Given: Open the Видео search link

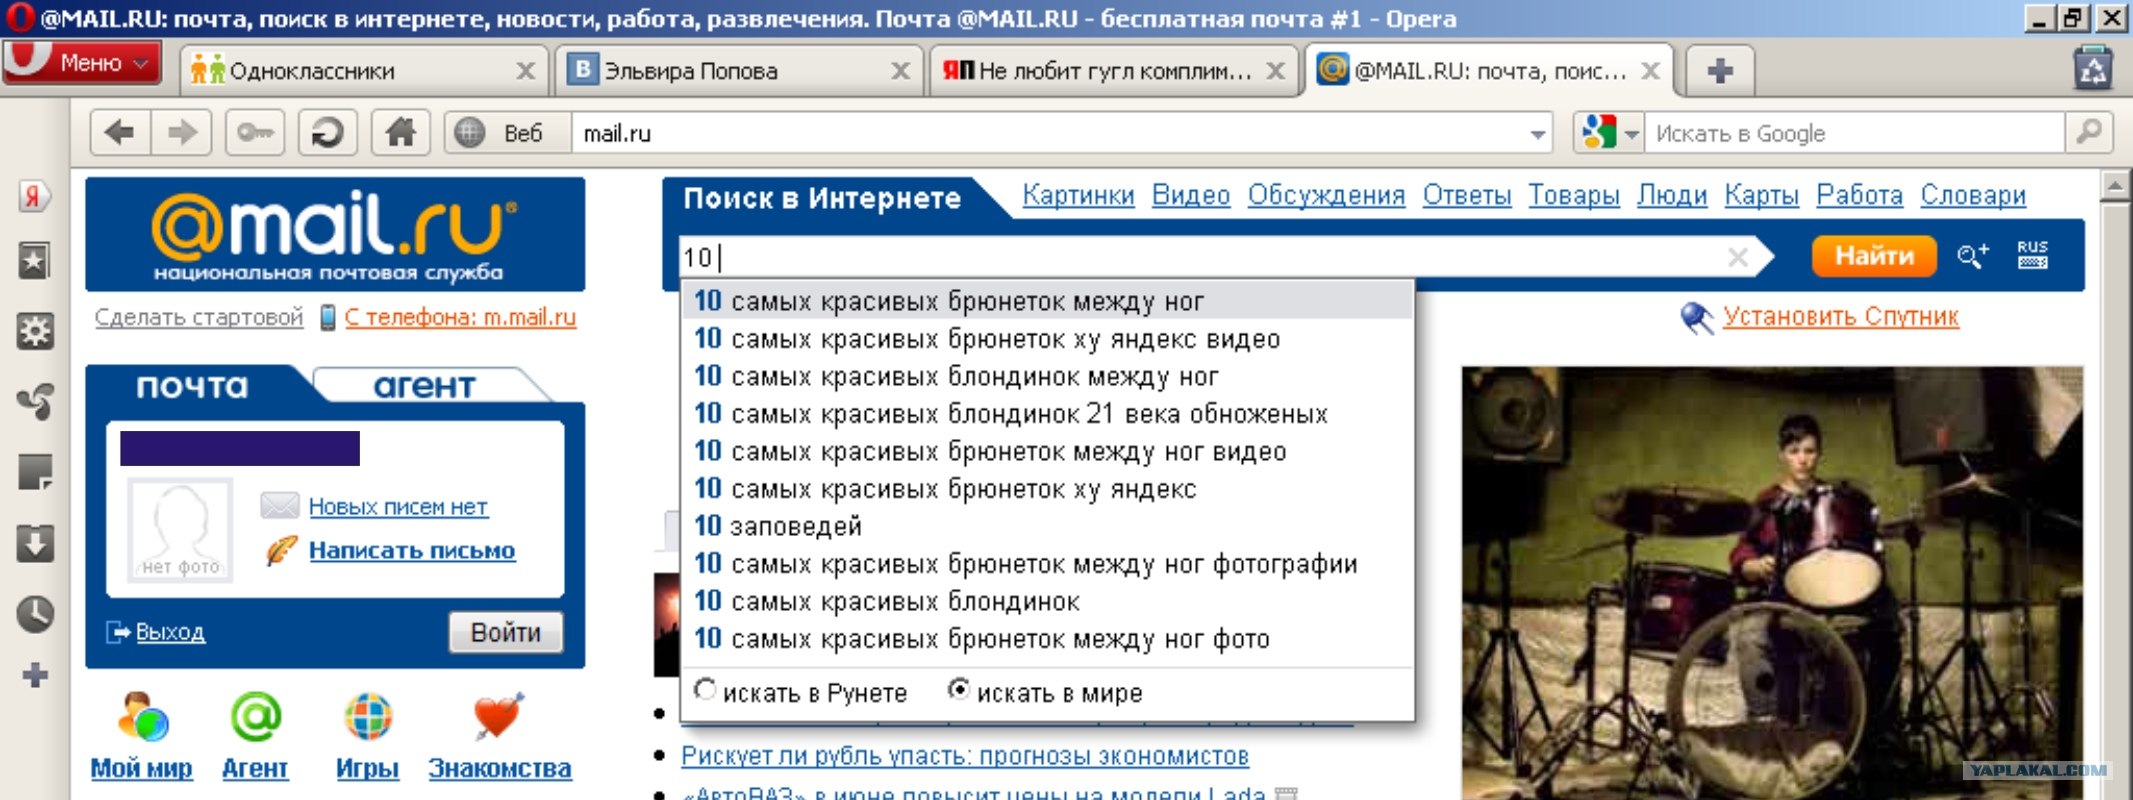Looking at the screenshot, I should pyautogui.click(x=1191, y=195).
